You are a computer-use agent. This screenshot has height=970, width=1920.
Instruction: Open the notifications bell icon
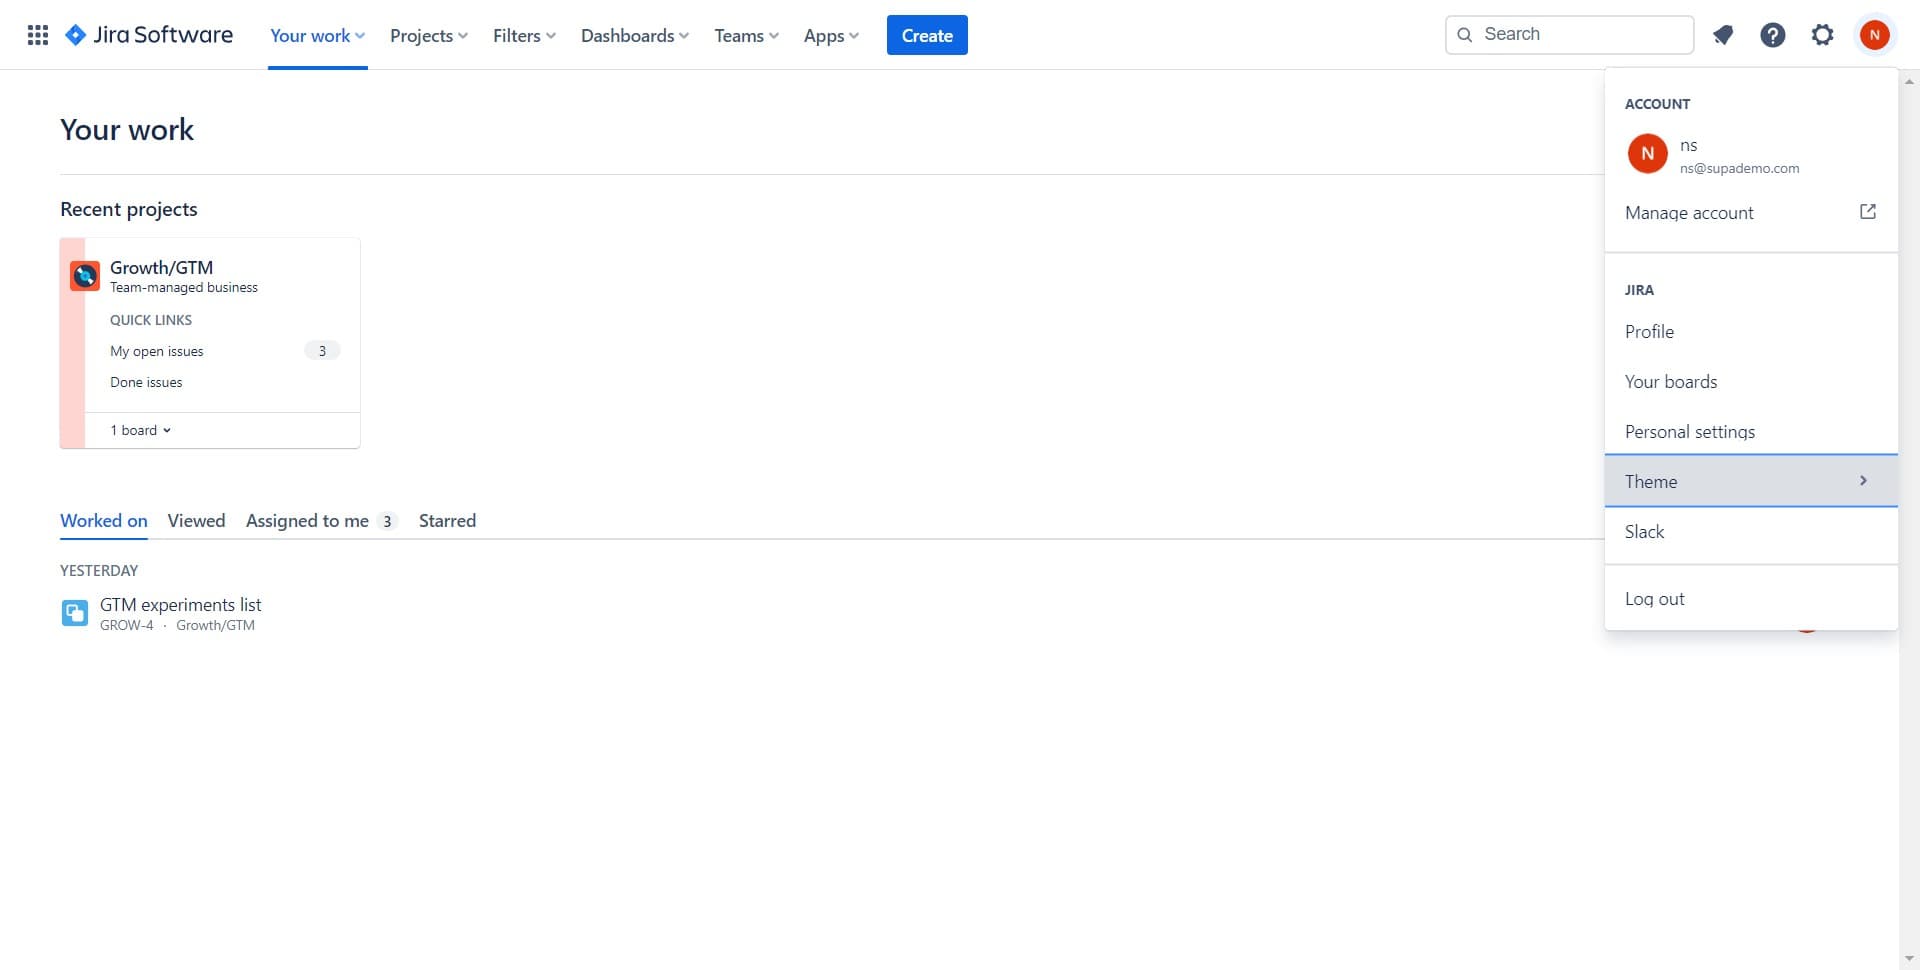[1722, 34]
